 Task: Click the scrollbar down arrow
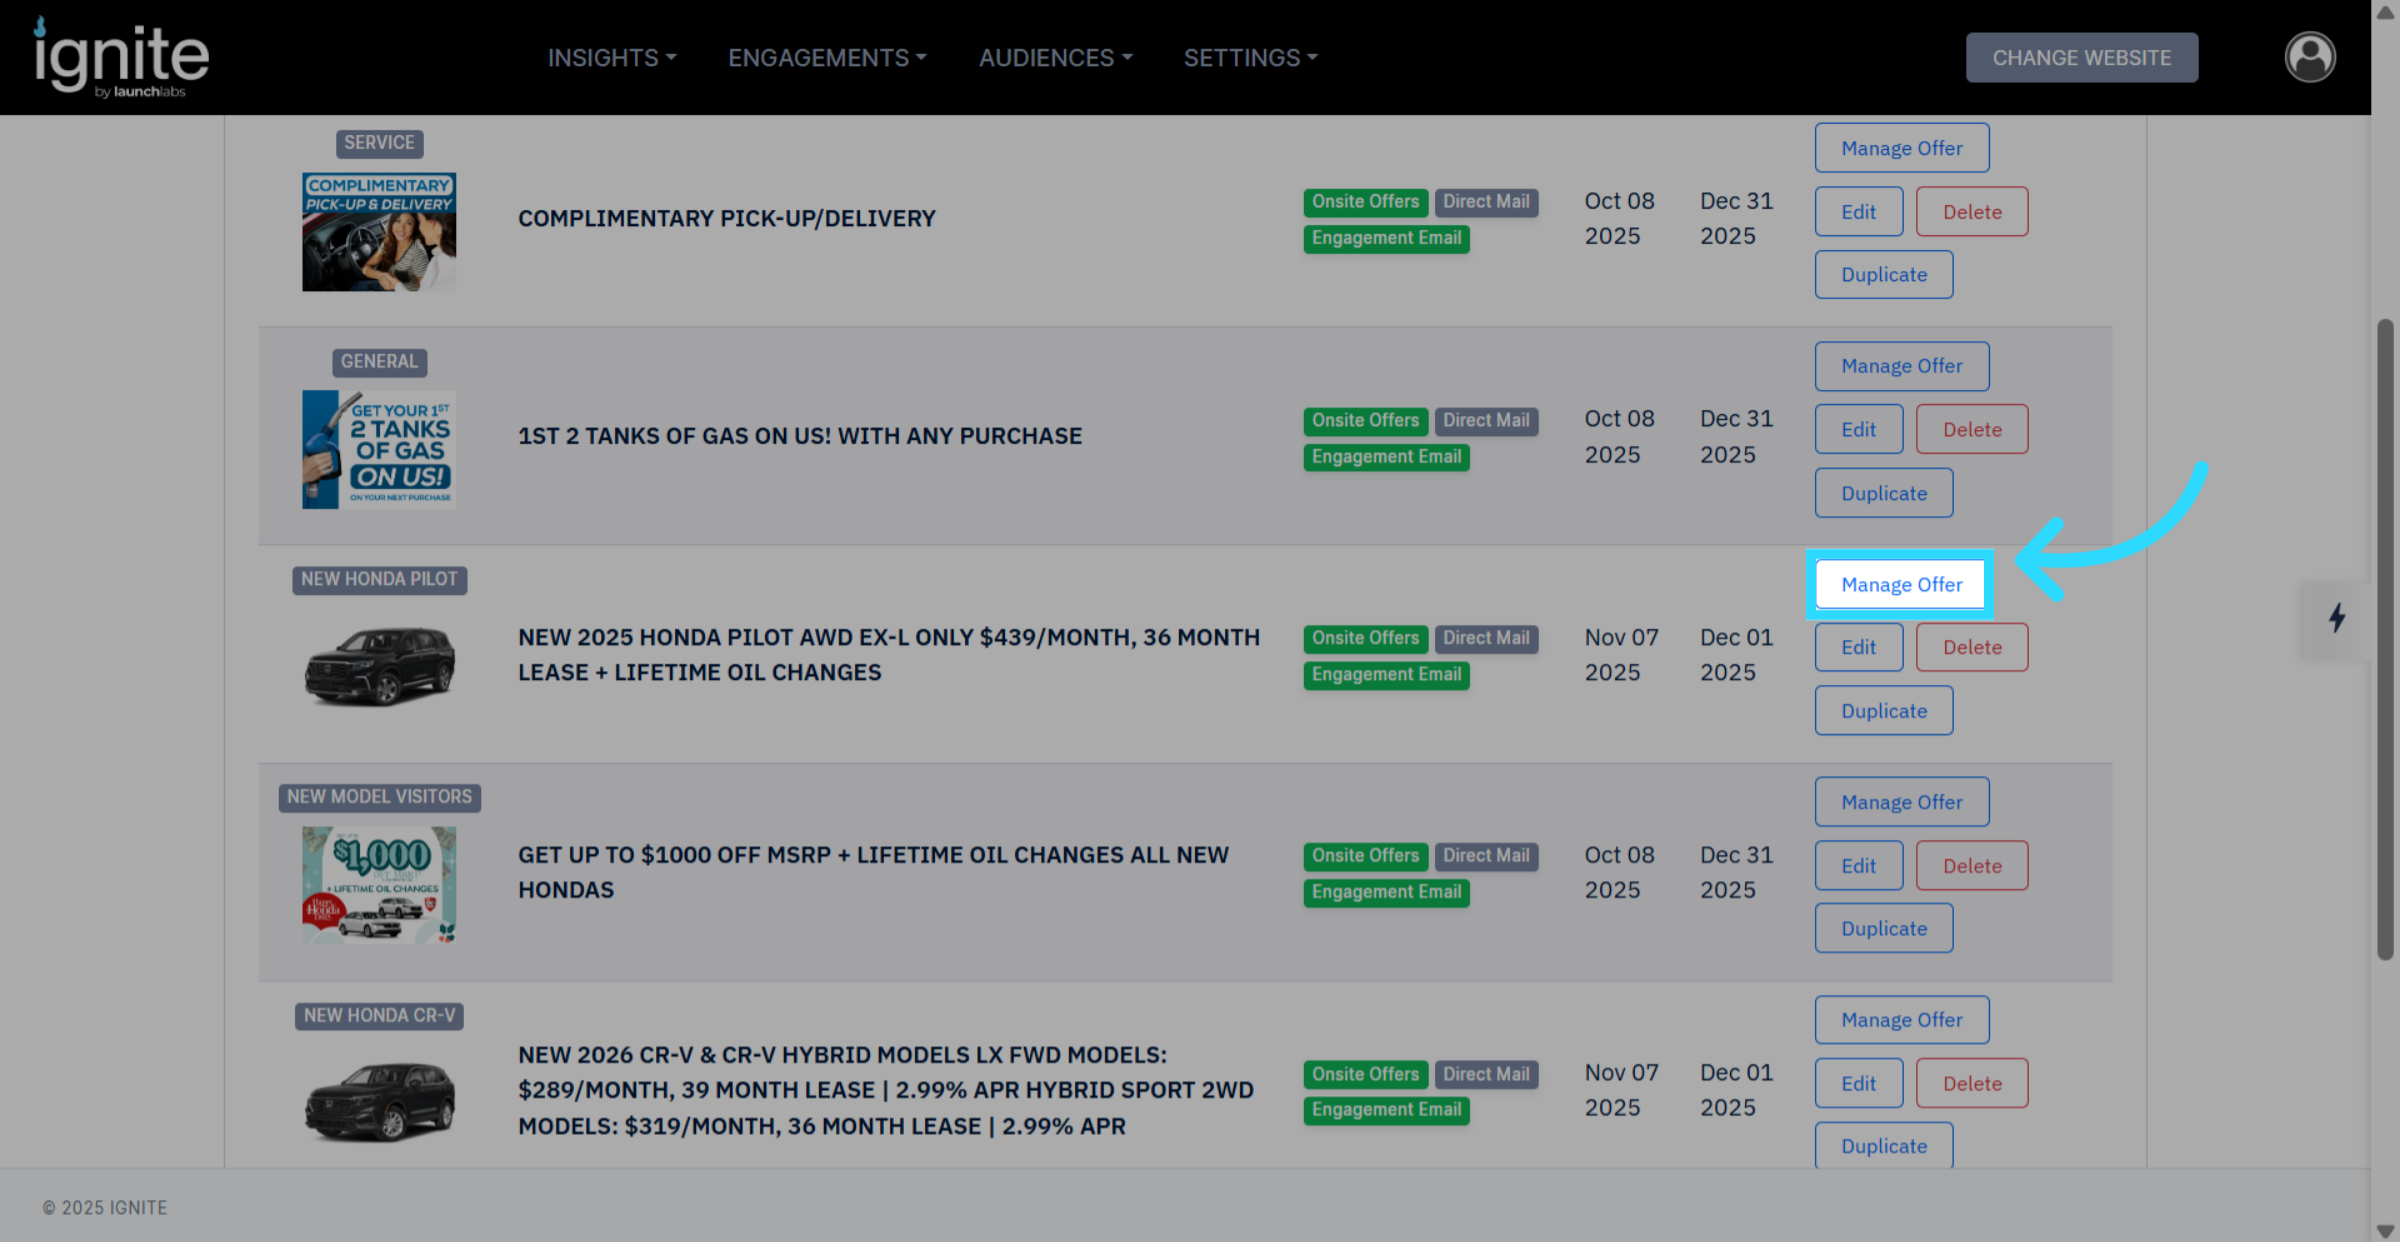coord(2385,1231)
